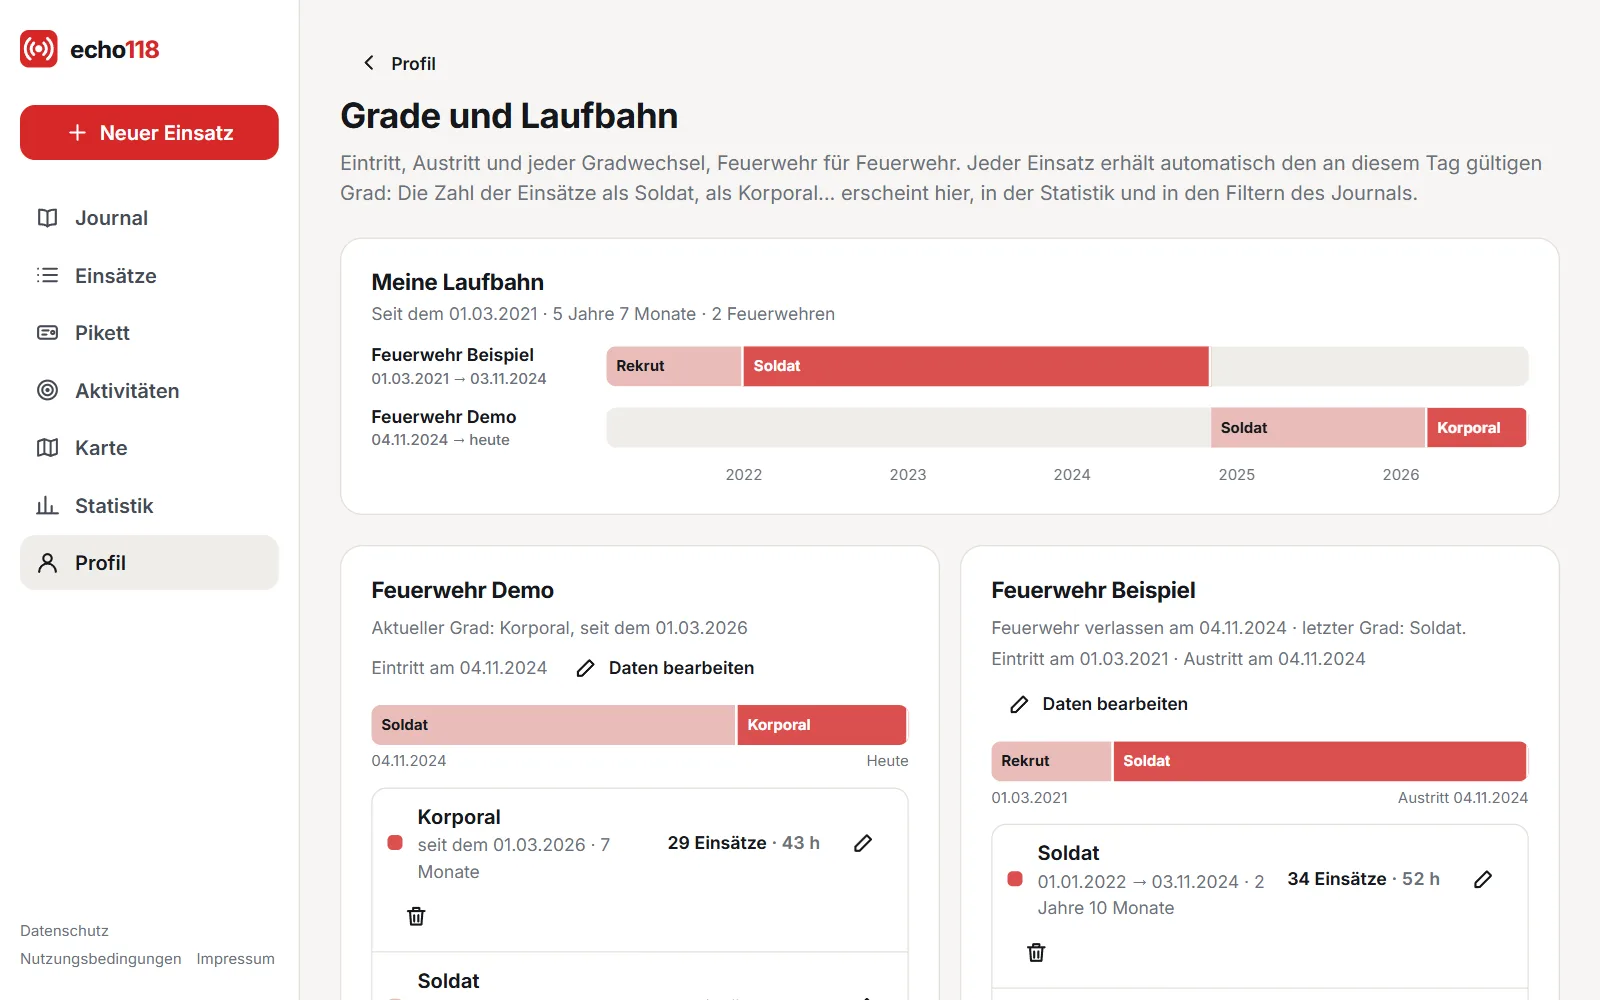Click the Pikett pager icon
The image size is (1600, 1000).
[47, 333]
